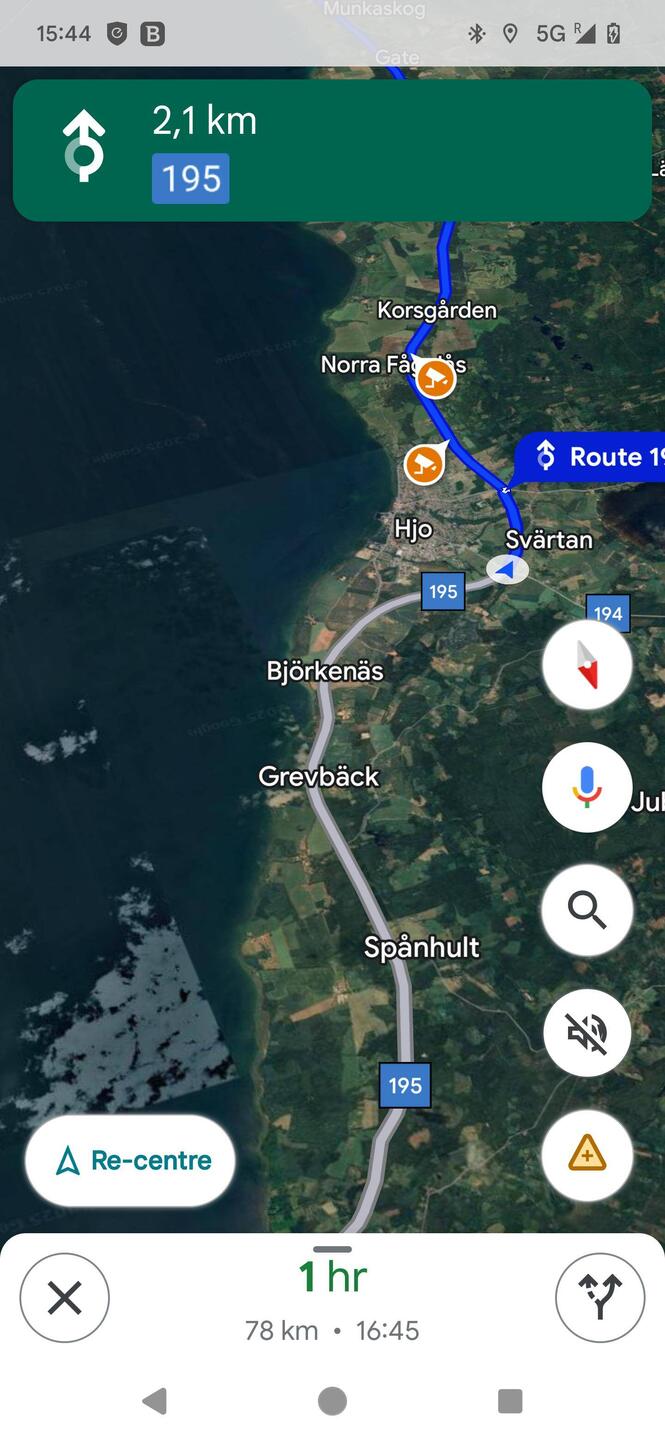Tap the speed camera icon above Hjo
This screenshot has width=665, height=1440.
coord(424,465)
